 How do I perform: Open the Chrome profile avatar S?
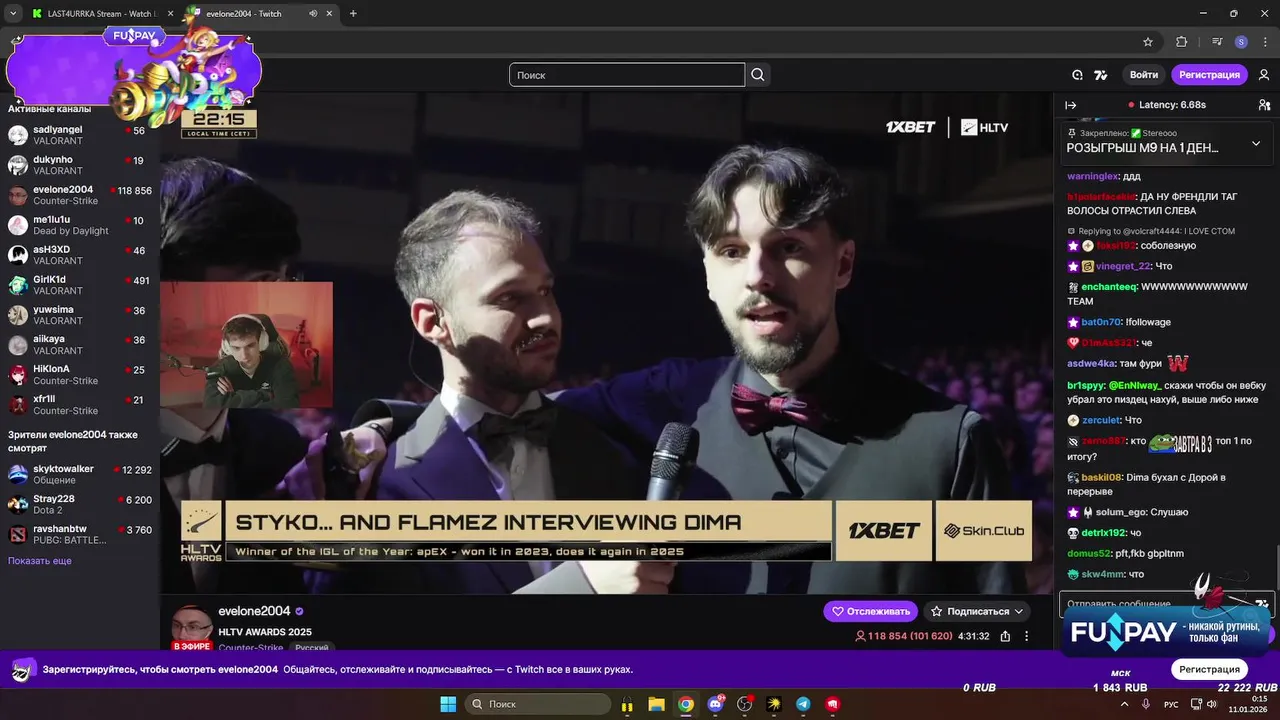pyautogui.click(x=1241, y=42)
